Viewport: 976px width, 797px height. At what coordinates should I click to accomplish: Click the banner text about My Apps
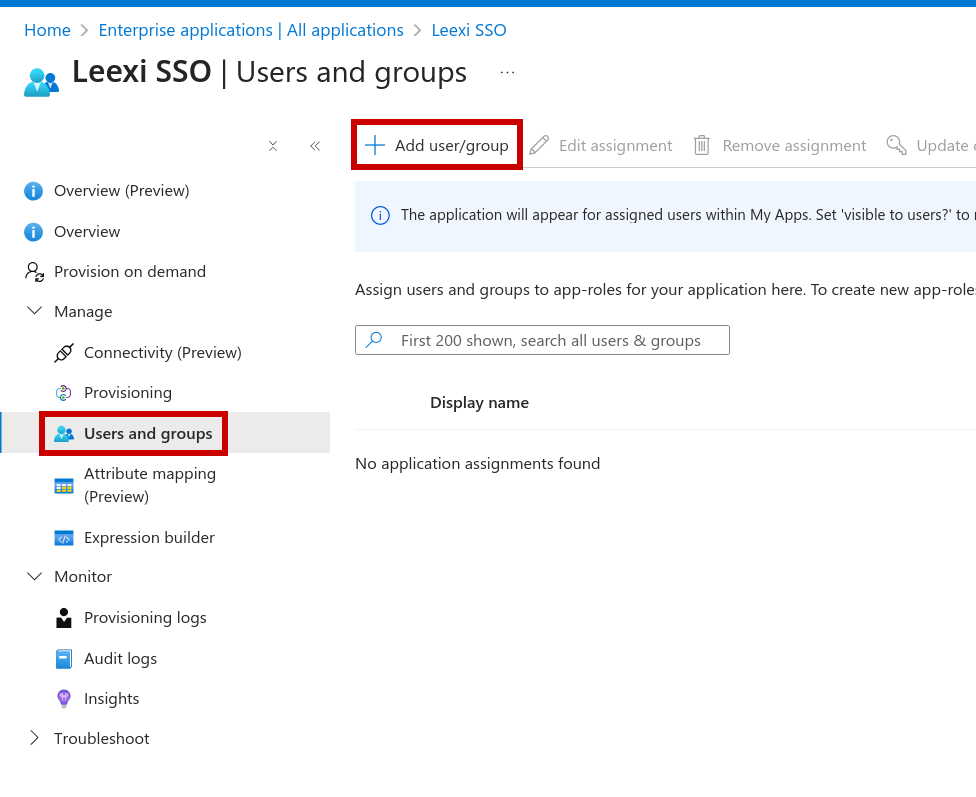pos(688,215)
